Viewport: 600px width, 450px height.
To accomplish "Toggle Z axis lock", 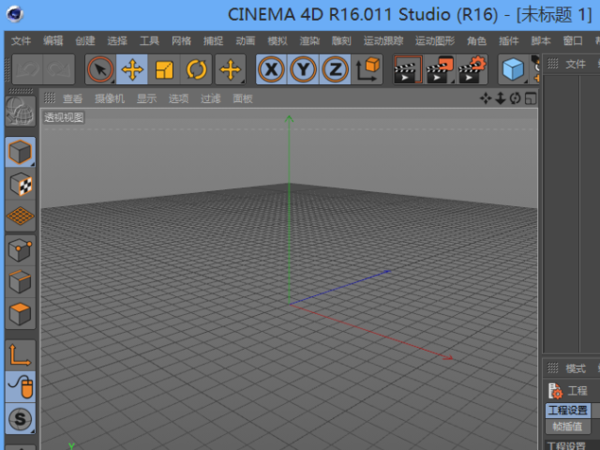I will [335, 69].
